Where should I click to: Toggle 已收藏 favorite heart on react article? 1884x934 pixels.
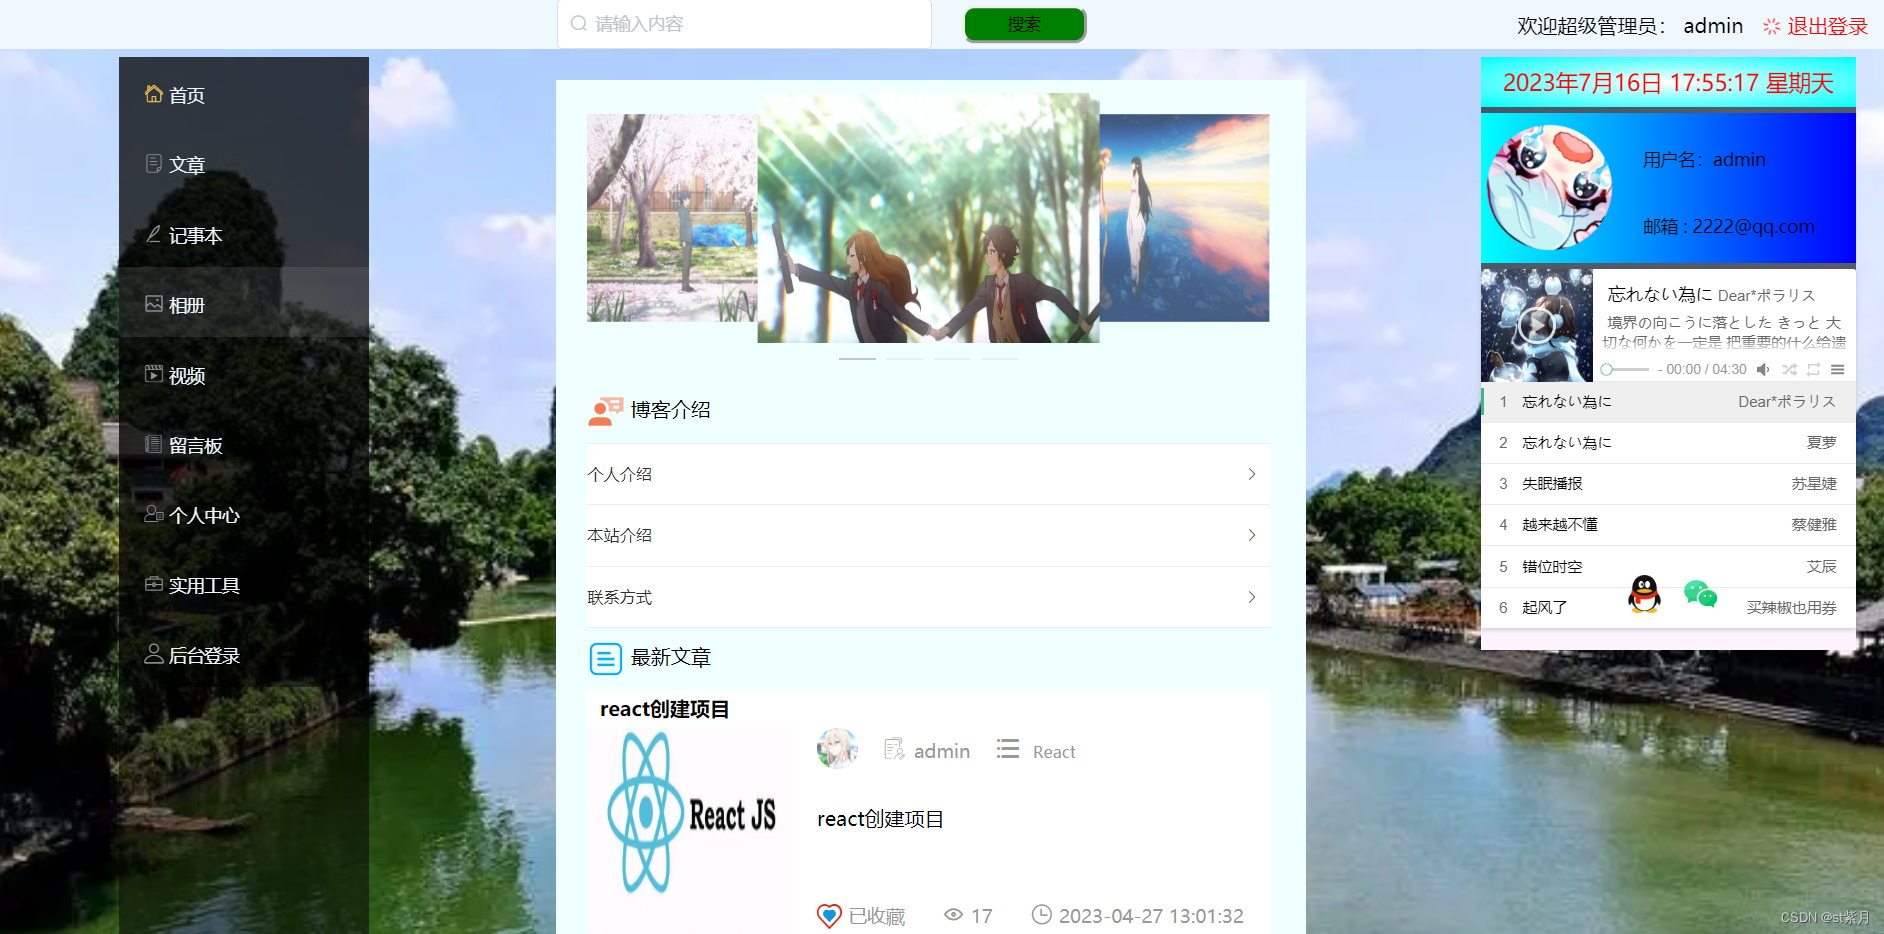[829, 915]
